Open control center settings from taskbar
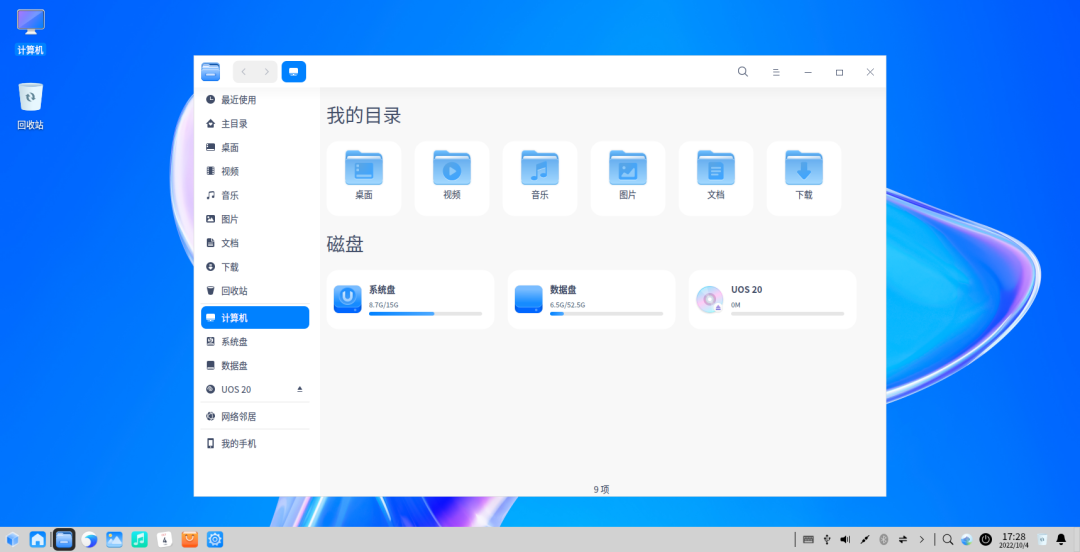Screen dimensions: 1080x552 215,540
